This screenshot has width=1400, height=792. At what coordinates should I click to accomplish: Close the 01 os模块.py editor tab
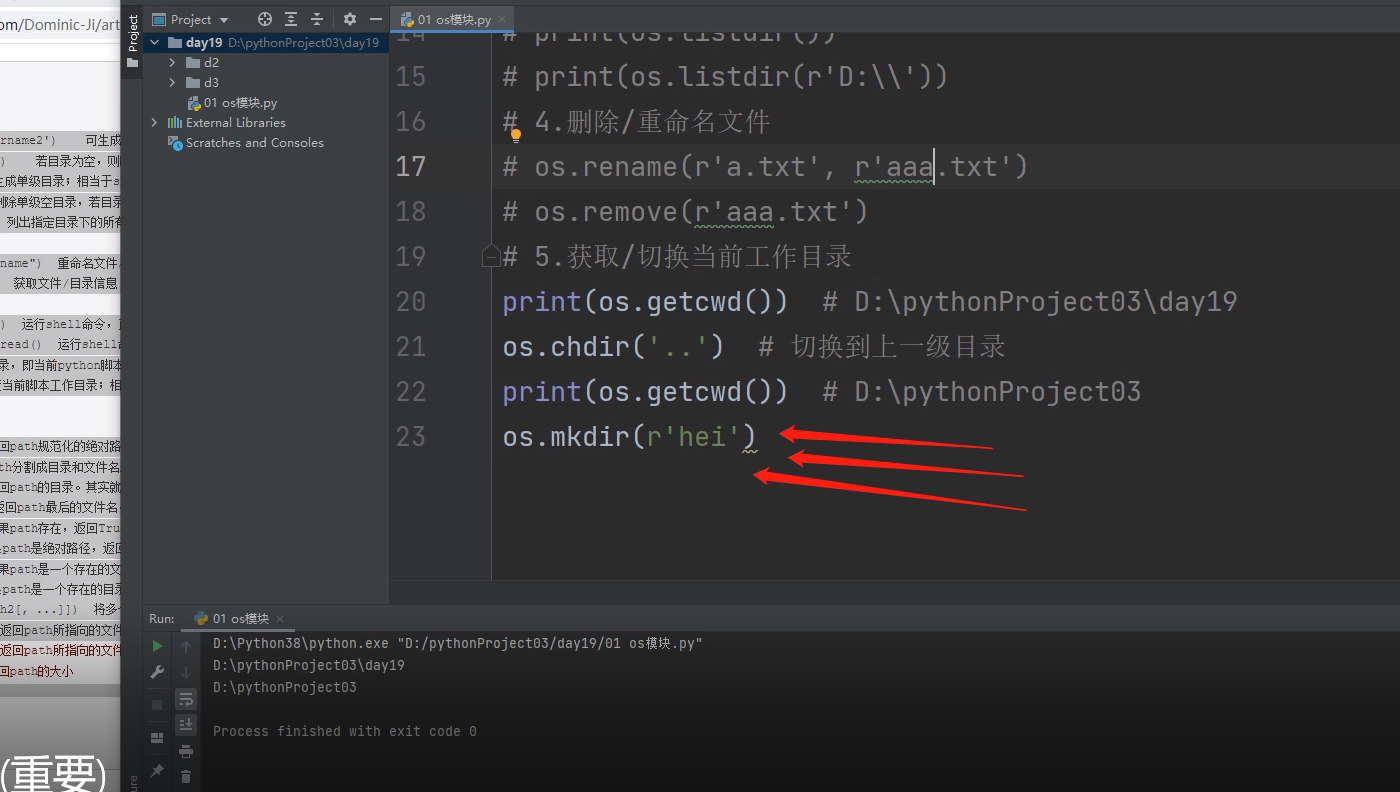click(502, 19)
